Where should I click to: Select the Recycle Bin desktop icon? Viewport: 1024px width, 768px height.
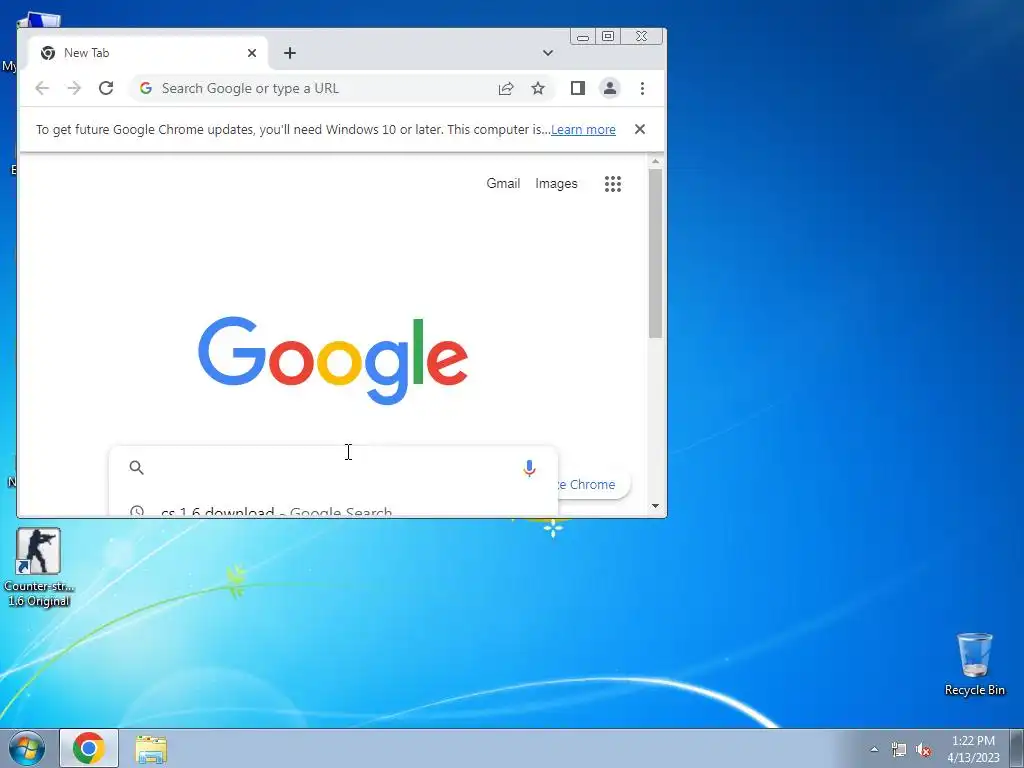coord(974,664)
